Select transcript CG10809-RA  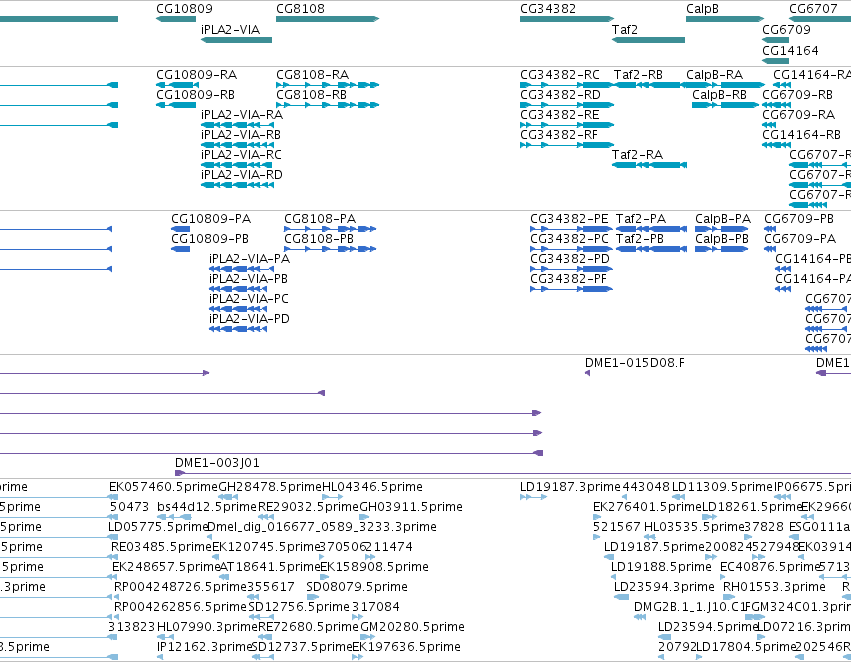coord(176,85)
